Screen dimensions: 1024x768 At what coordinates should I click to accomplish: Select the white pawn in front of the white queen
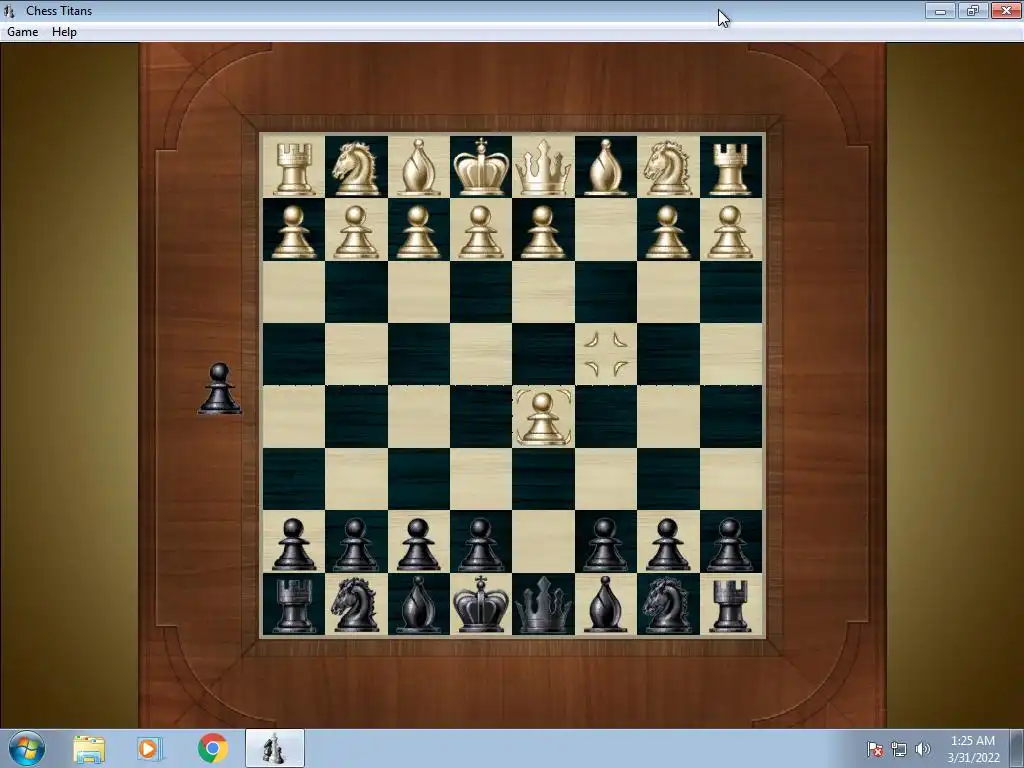(x=543, y=232)
